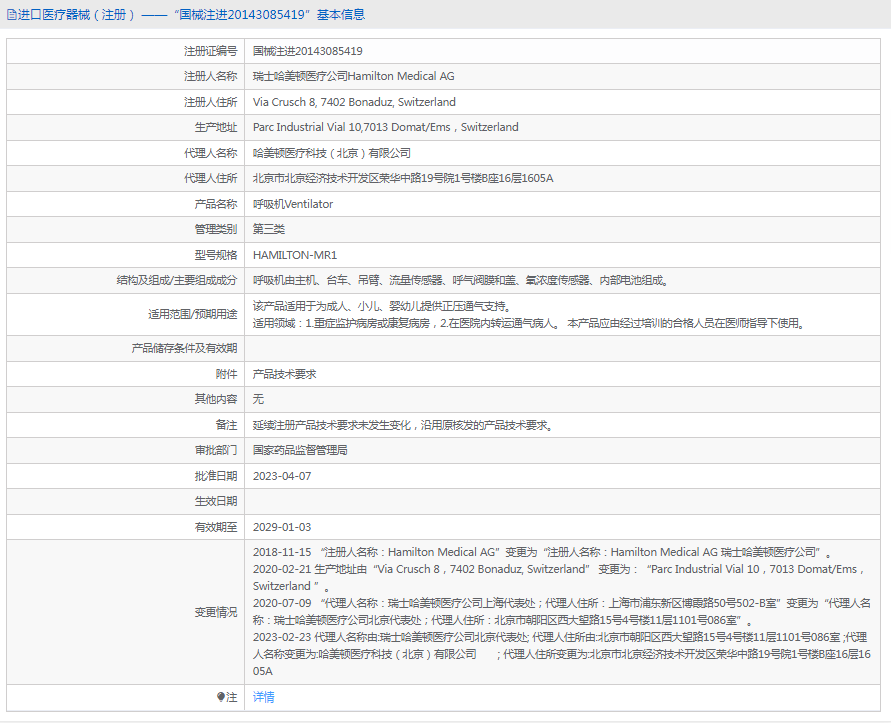Viewport: 891px width, 723px height.
Task: Select the model value HAMILTON-MR1
Action: [x=295, y=255]
